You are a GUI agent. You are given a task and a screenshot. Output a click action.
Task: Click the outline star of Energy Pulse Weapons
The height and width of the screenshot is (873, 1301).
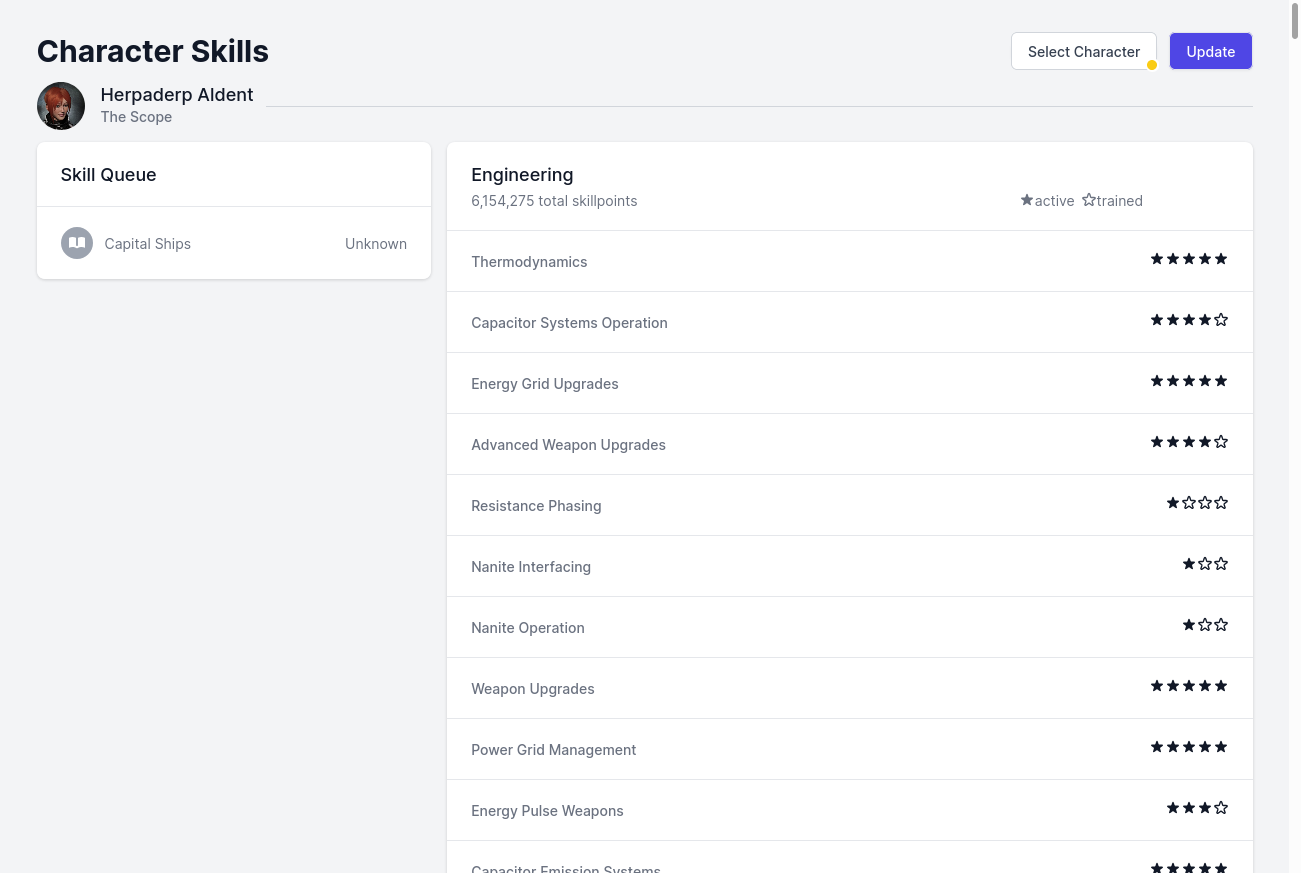pyautogui.click(x=1221, y=808)
